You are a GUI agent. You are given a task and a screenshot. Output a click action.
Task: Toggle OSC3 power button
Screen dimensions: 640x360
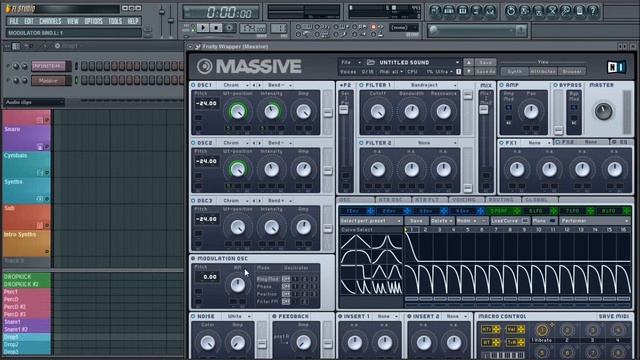click(193, 201)
